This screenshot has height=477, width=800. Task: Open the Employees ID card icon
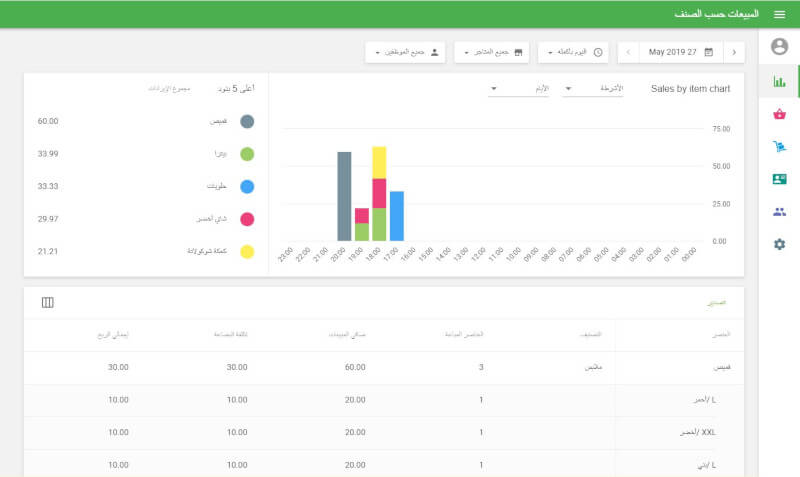point(780,179)
